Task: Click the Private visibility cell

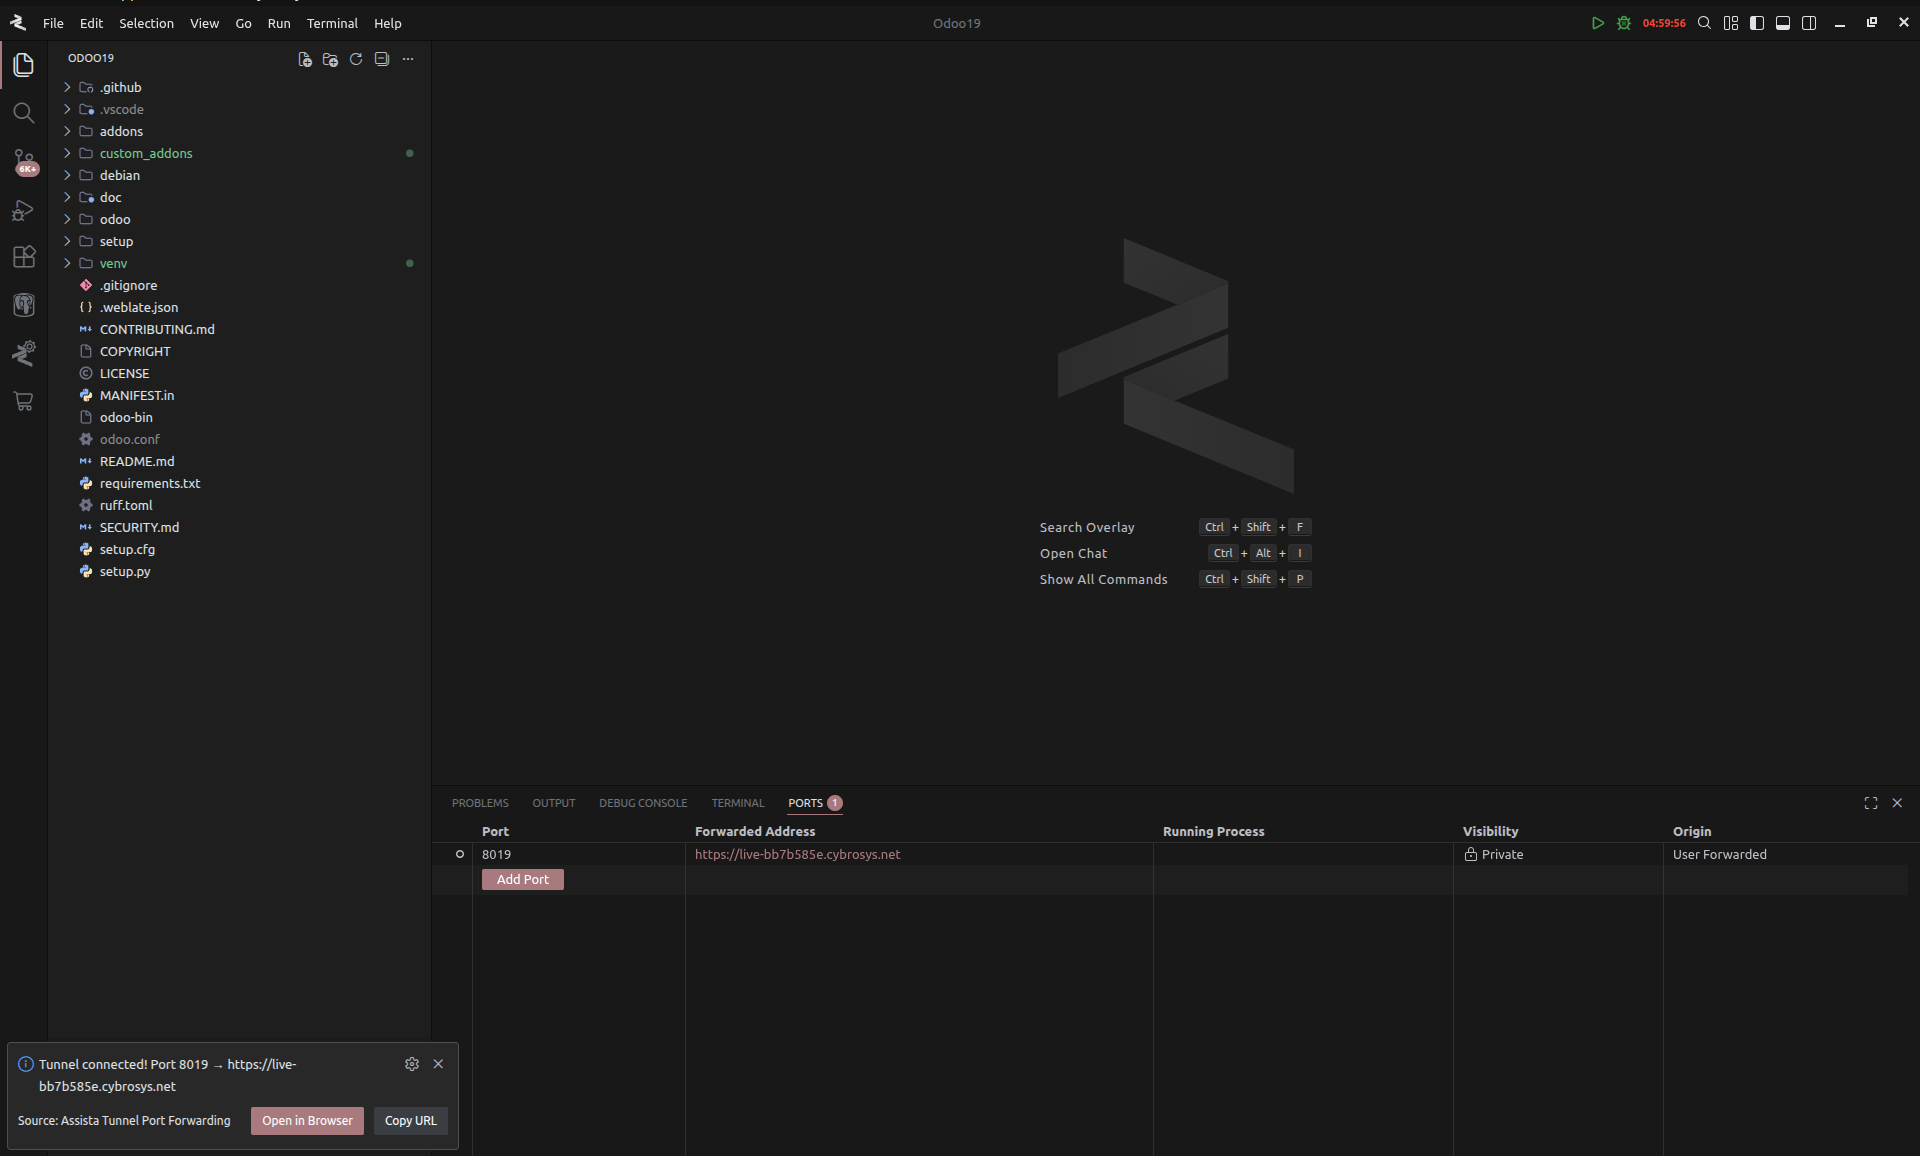Action: pyautogui.click(x=1558, y=854)
